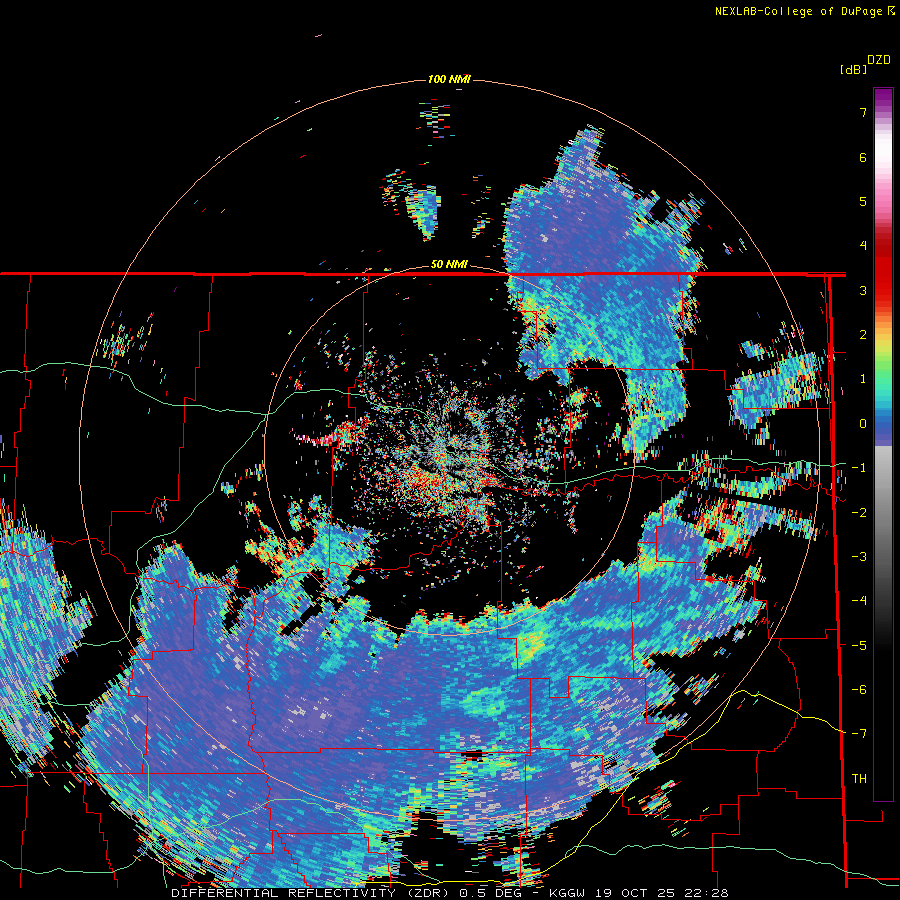The image size is (900, 900).
Task: Select the 2 value on the legend
Action: (x=863, y=335)
